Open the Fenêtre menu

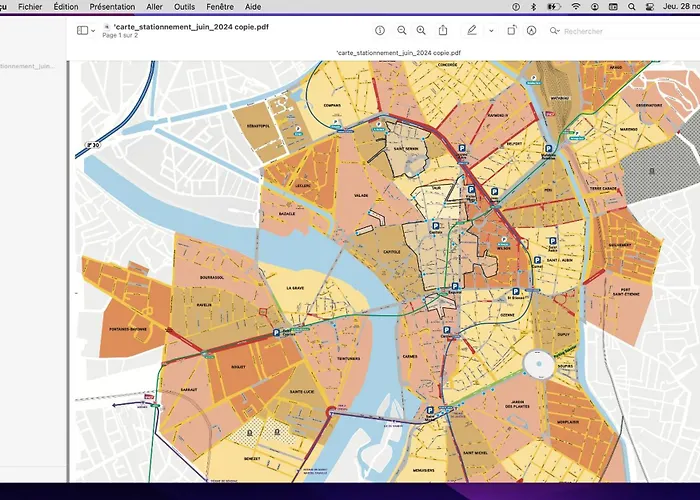point(220,6)
